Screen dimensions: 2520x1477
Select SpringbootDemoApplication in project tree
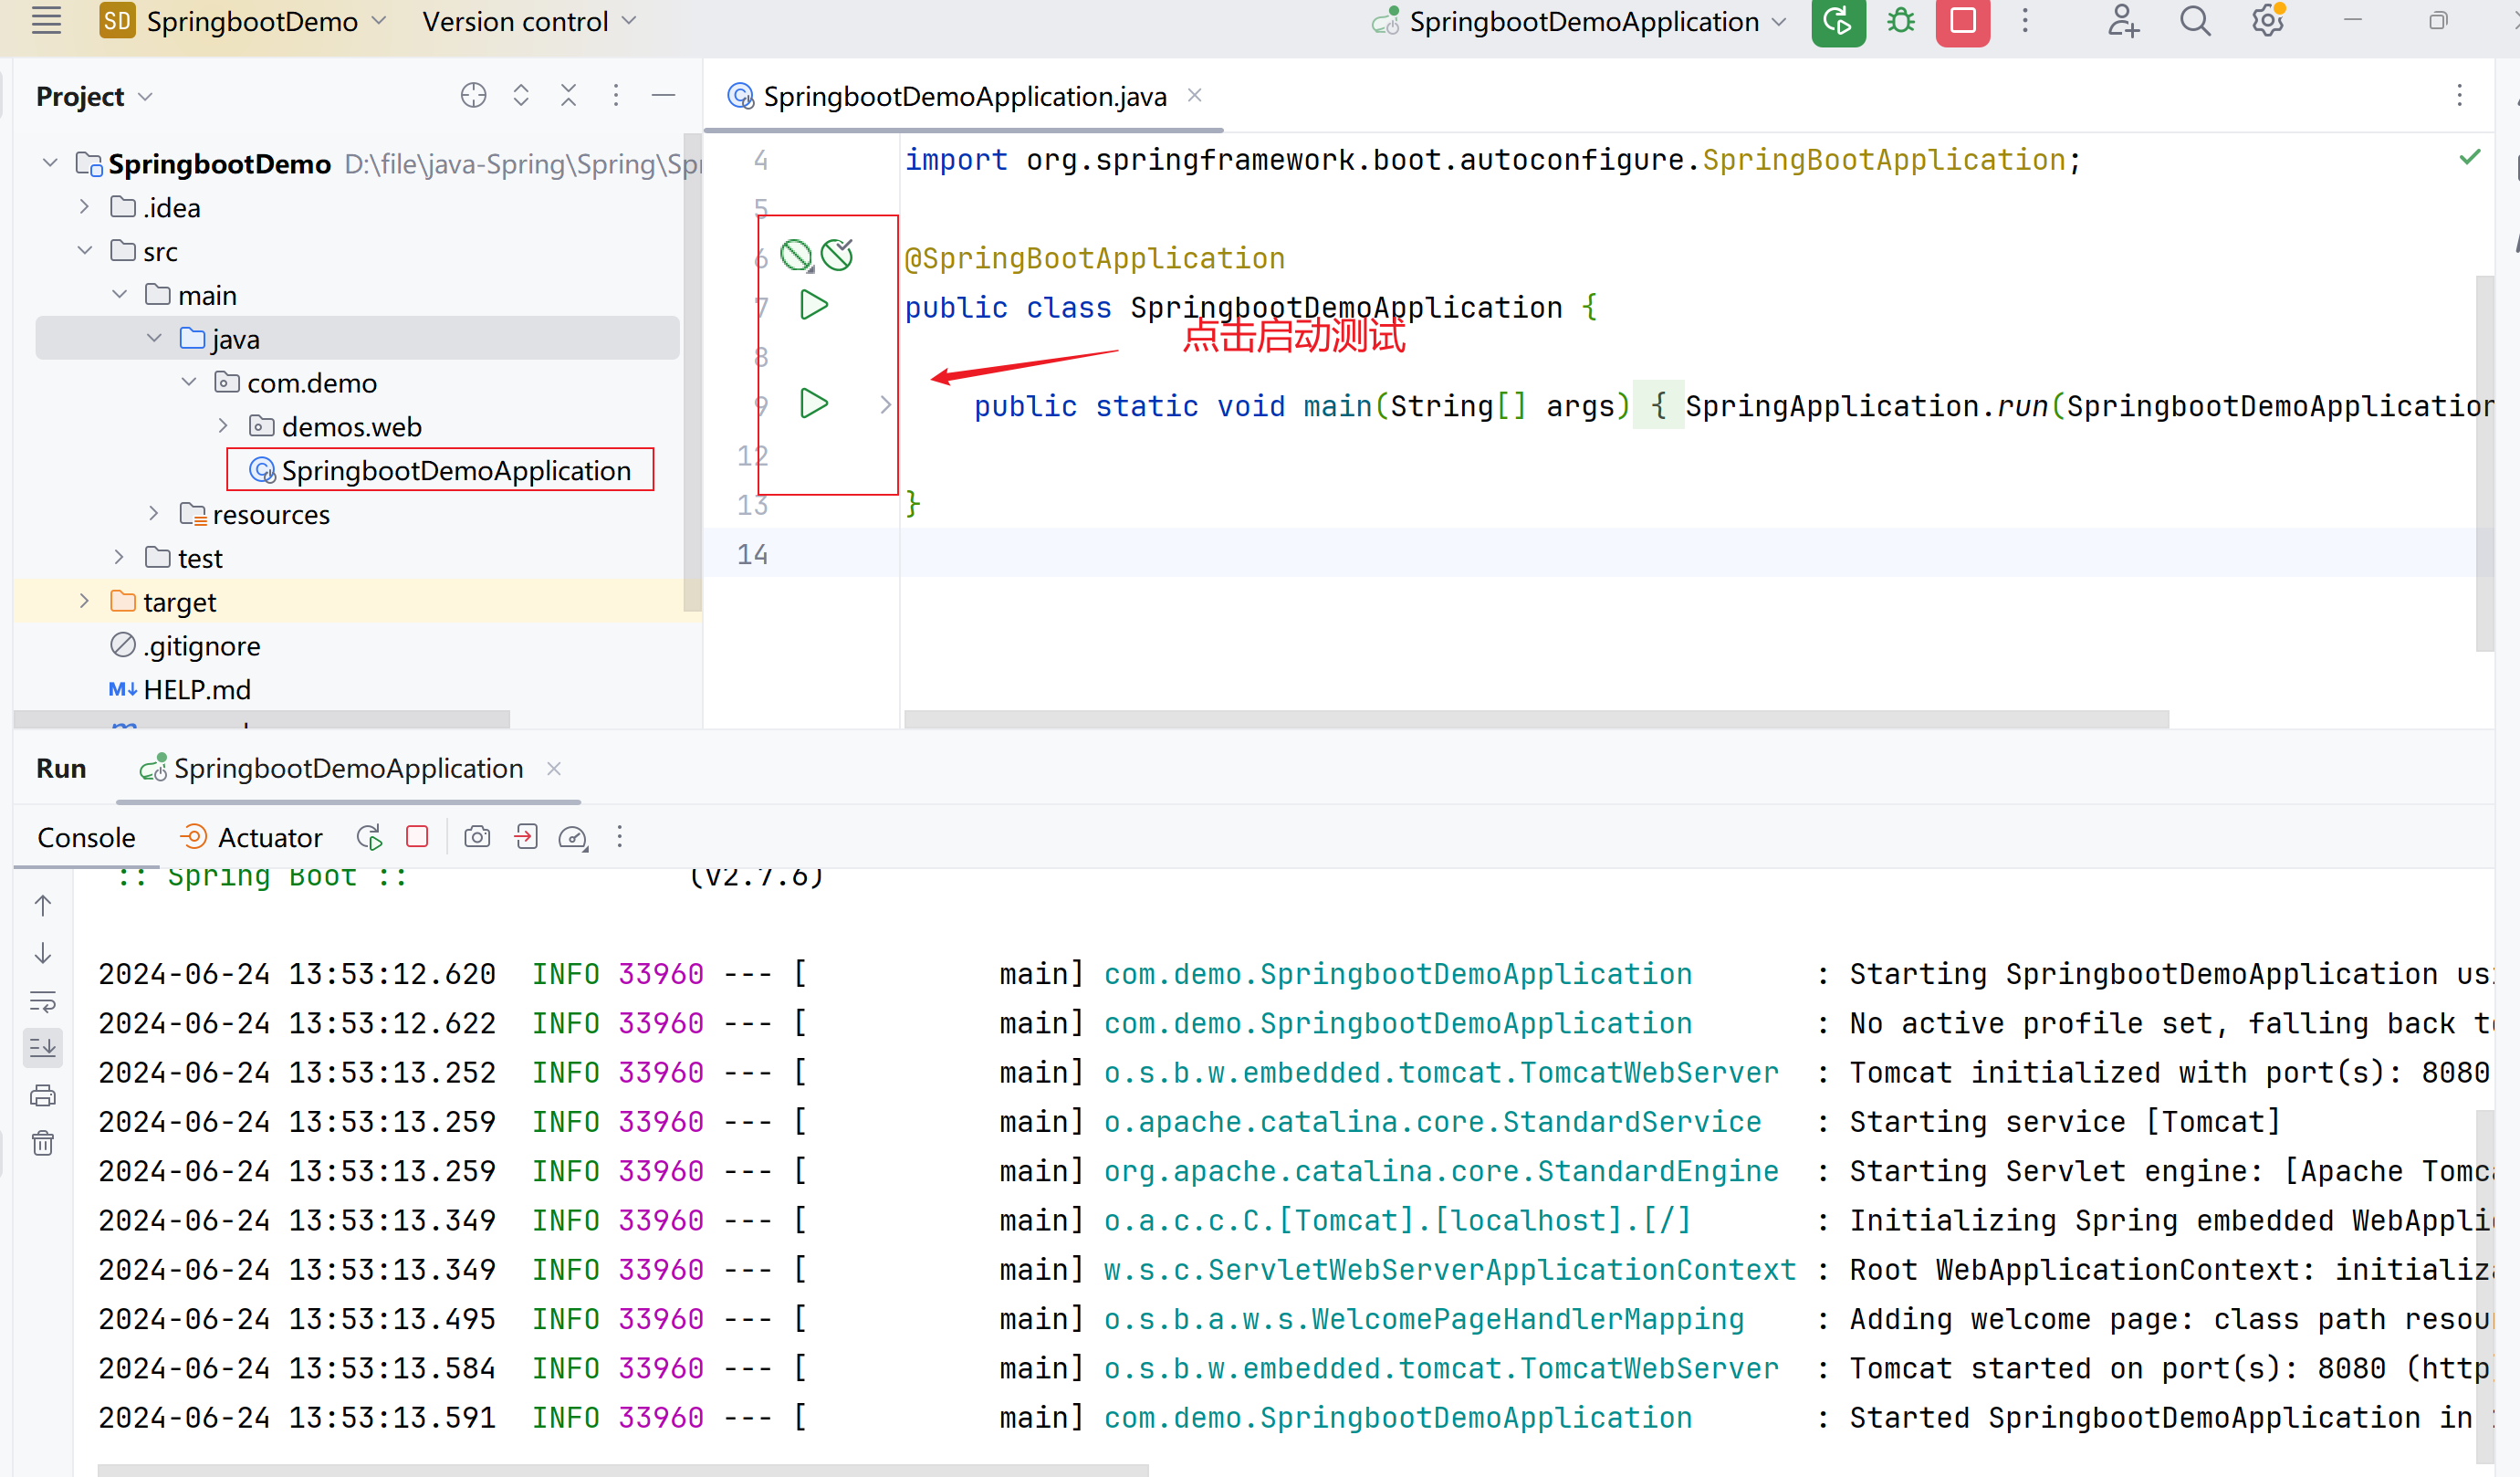pyautogui.click(x=440, y=470)
